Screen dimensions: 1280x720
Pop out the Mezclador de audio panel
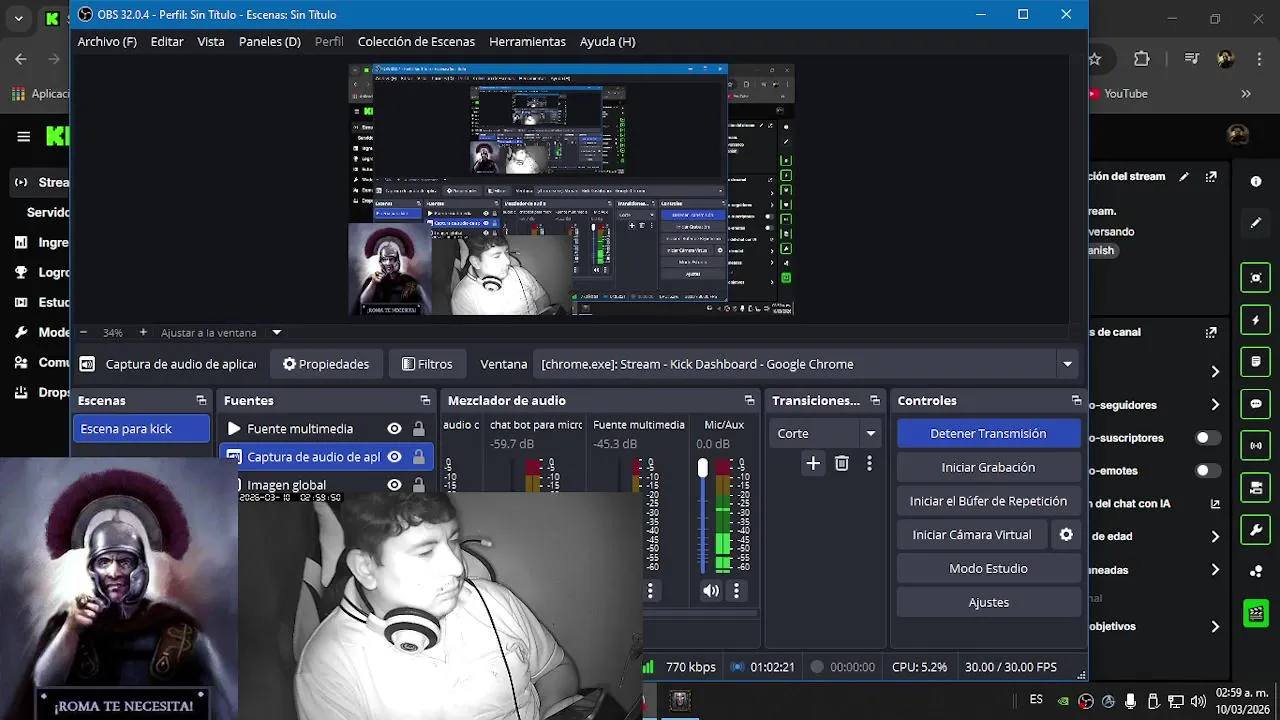749,400
